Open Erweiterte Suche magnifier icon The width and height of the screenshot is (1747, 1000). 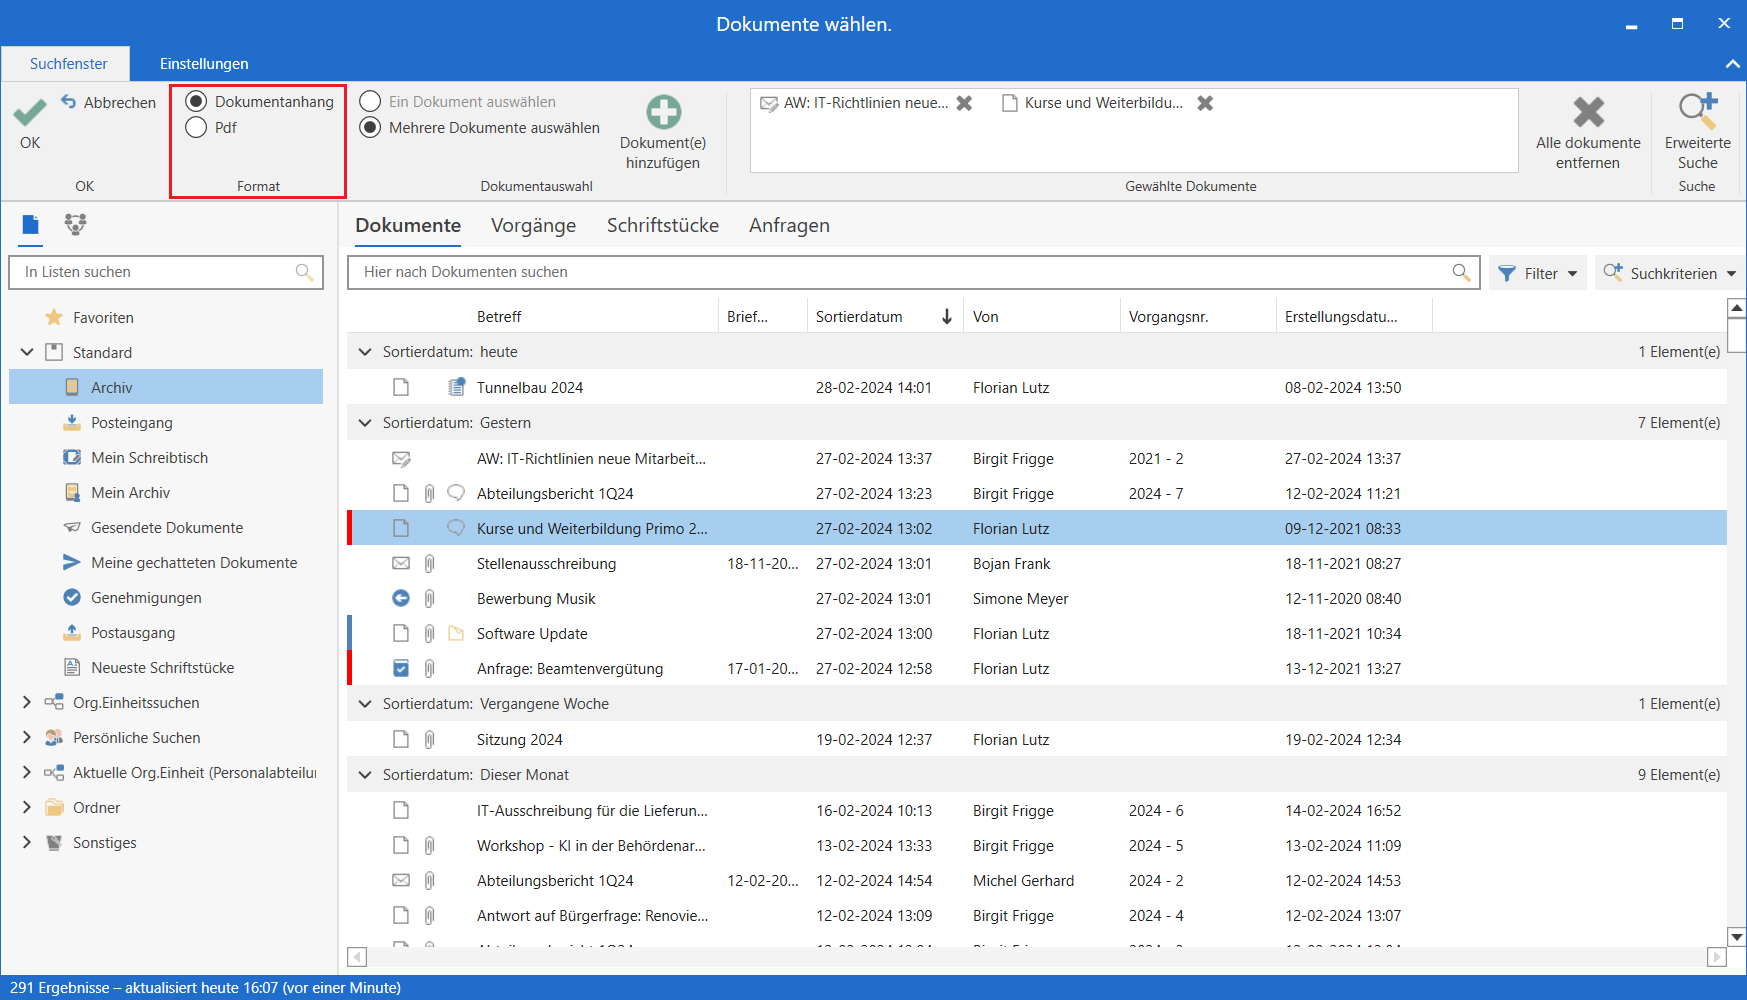coord(1697,110)
